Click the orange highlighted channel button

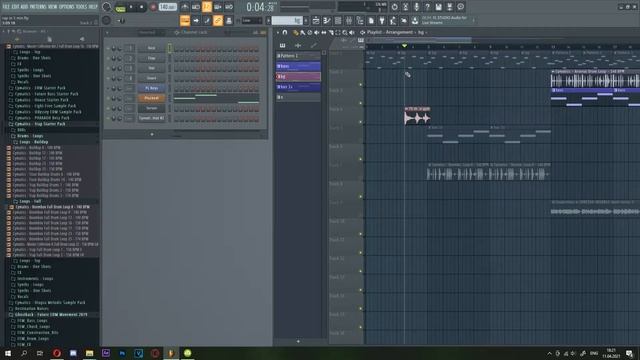(x=151, y=98)
